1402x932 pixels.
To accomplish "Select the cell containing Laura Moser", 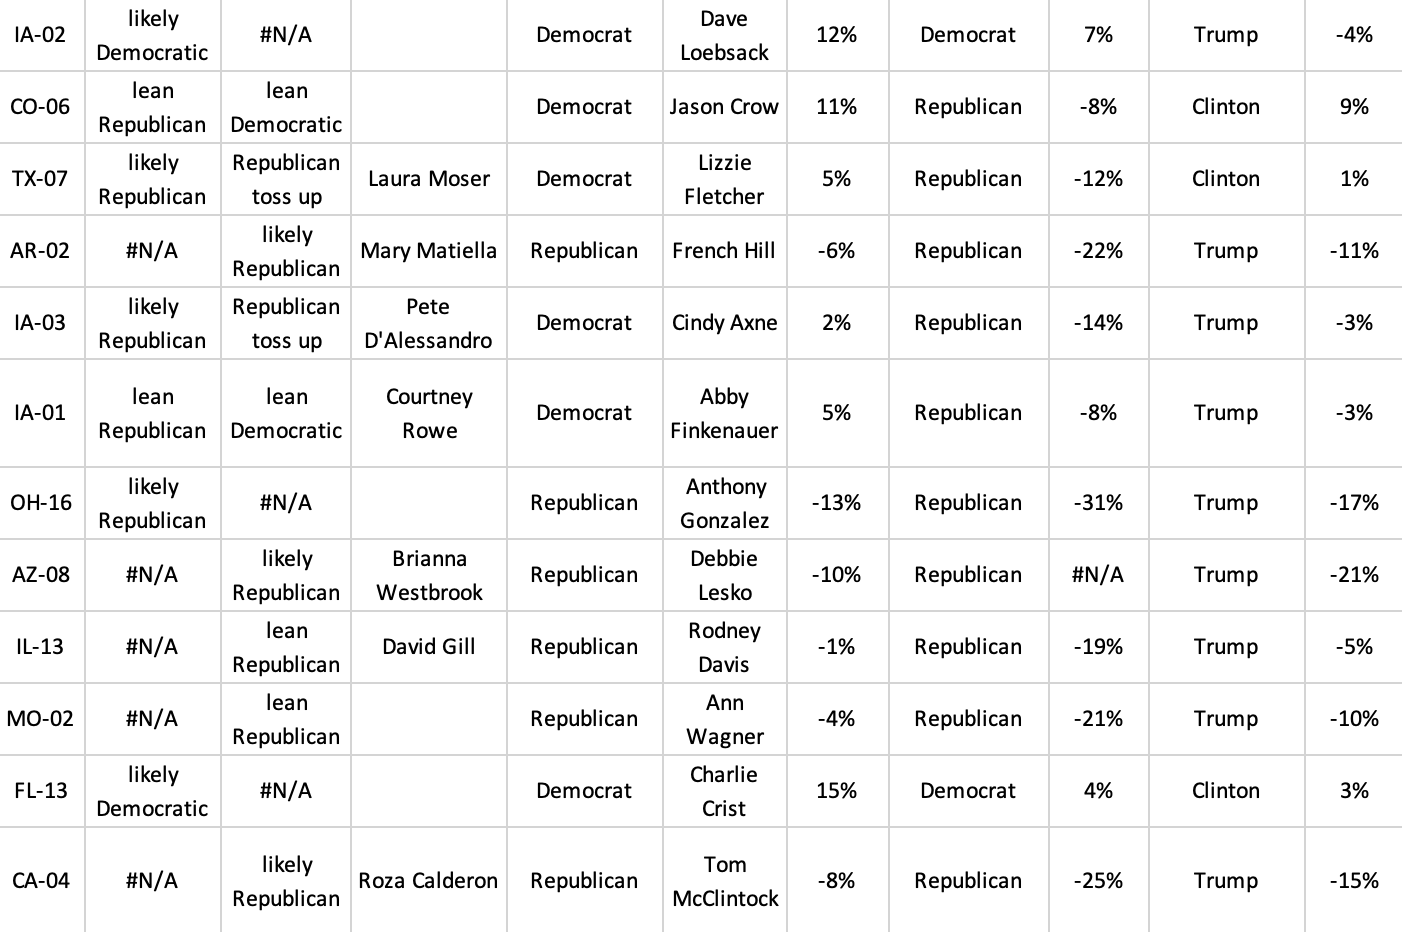I will [428, 179].
